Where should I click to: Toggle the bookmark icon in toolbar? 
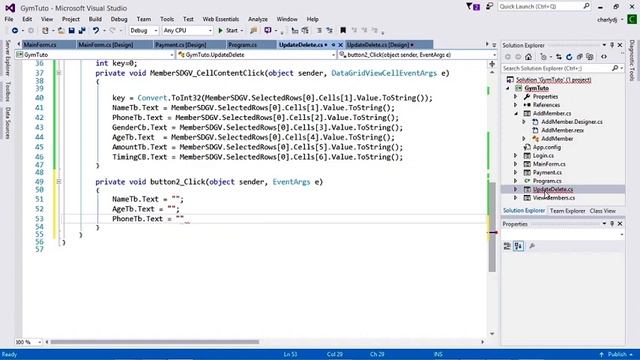point(343,31)
